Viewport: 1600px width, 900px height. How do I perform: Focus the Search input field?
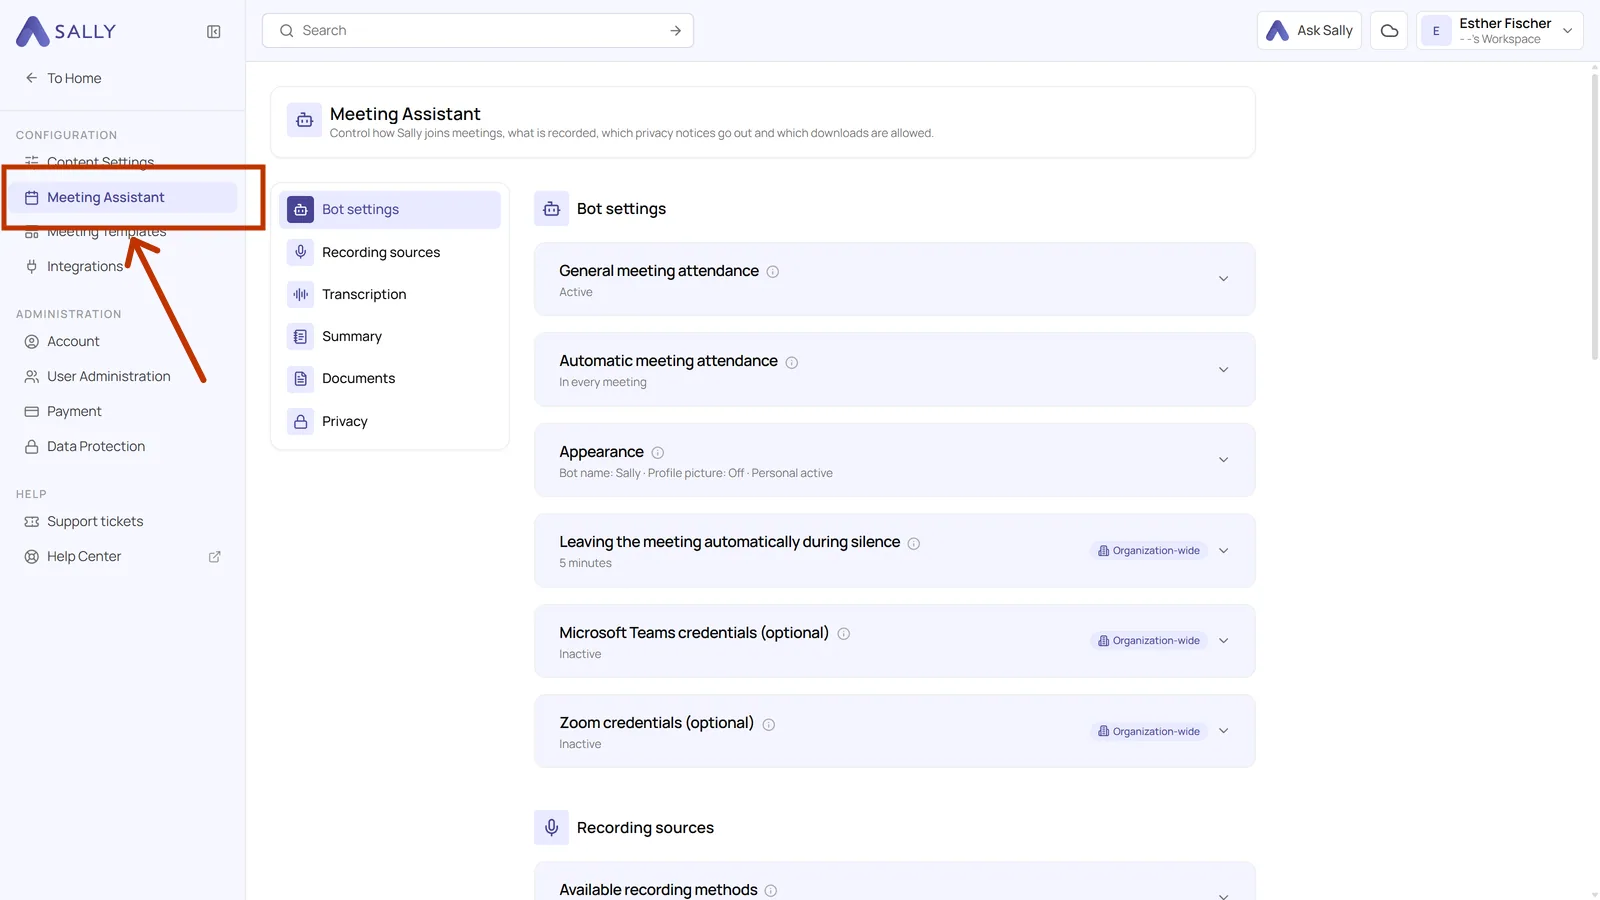[x=480, y=31]
